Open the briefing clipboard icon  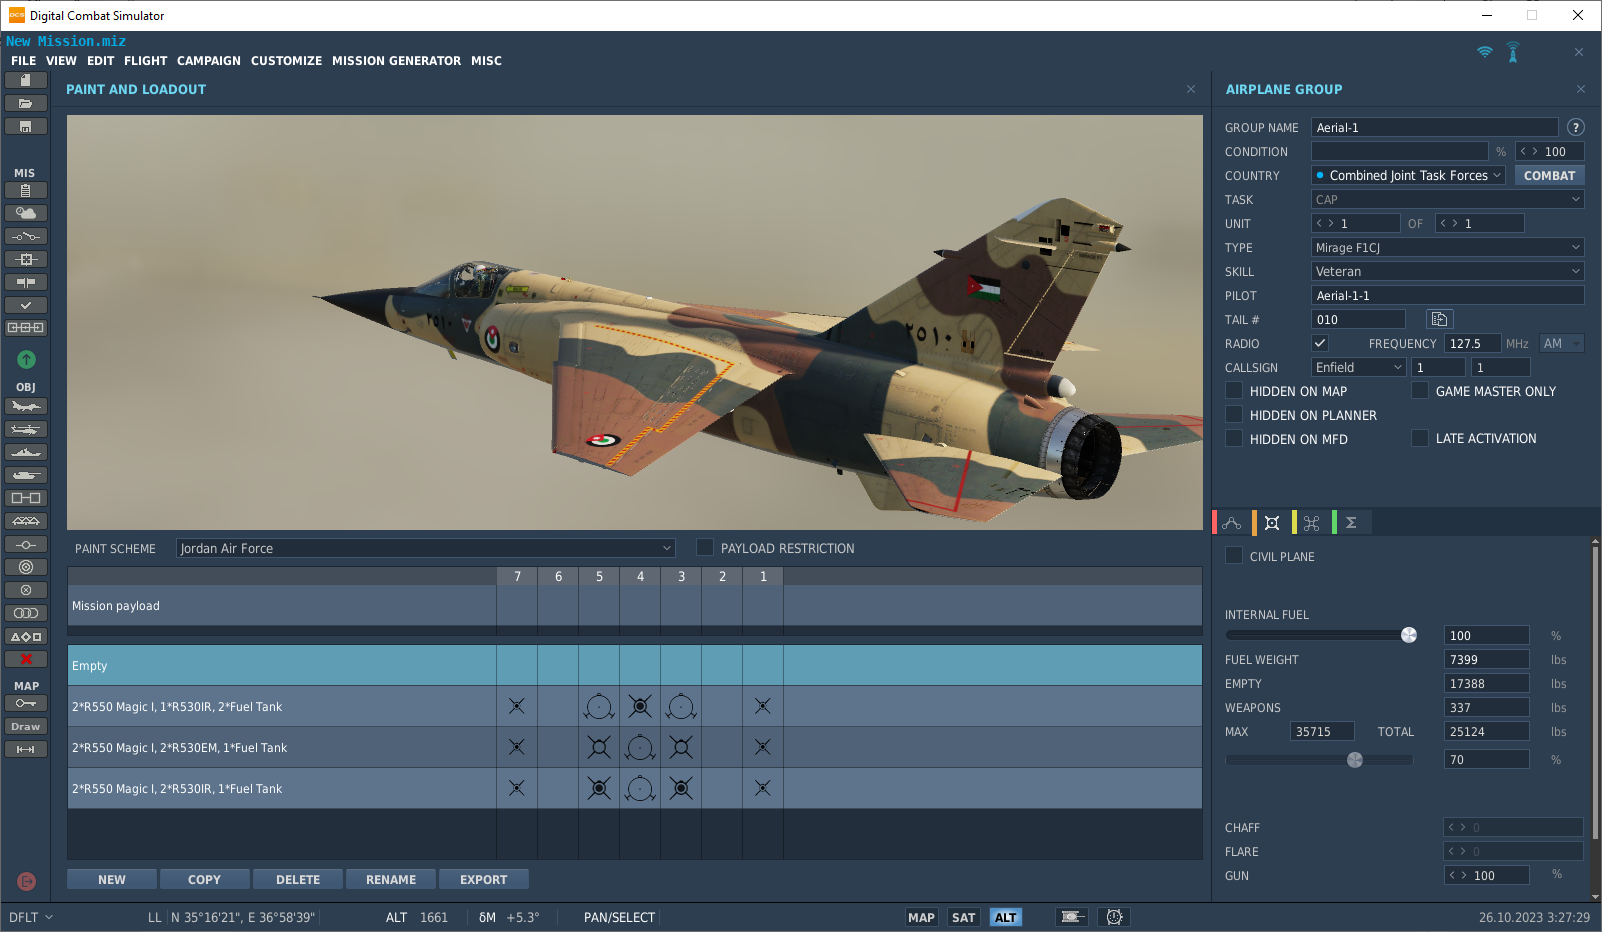pos(26,190)
